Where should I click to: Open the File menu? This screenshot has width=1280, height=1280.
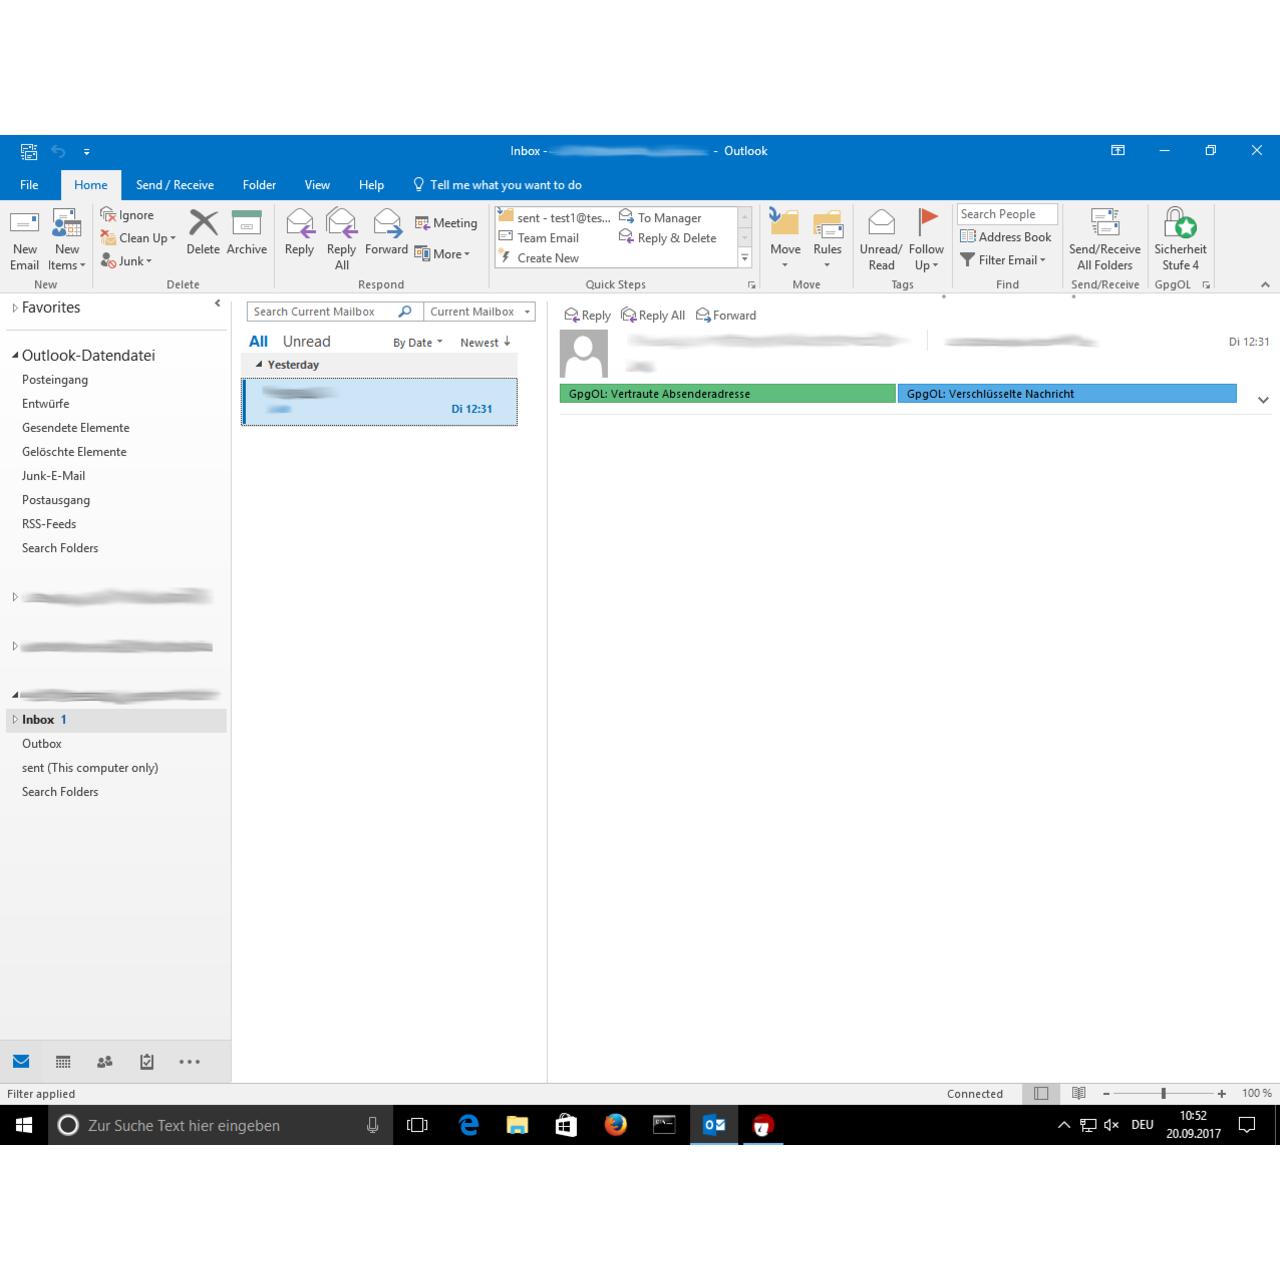pos(30,185)
